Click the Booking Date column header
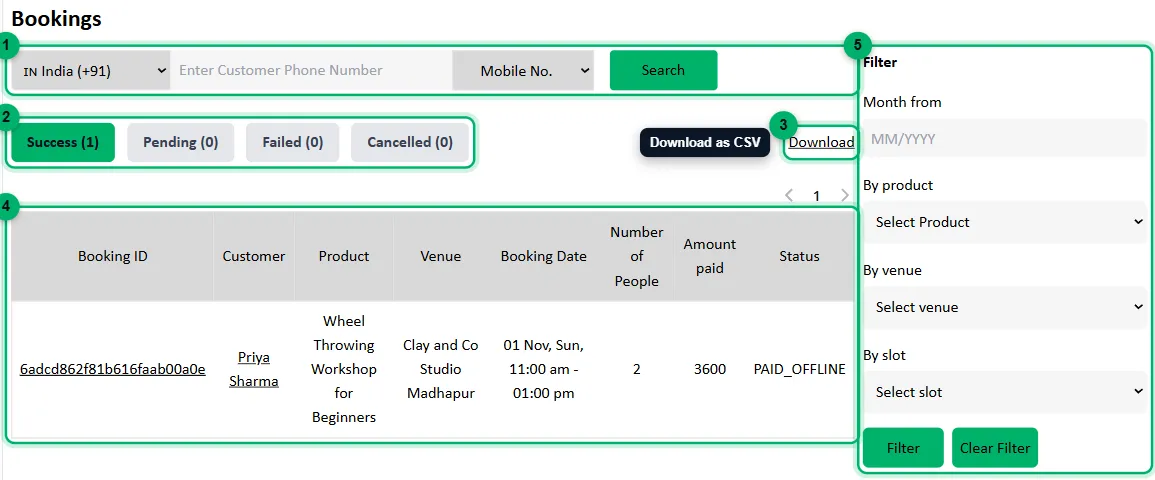1155x480 pixels. (544, 256)
